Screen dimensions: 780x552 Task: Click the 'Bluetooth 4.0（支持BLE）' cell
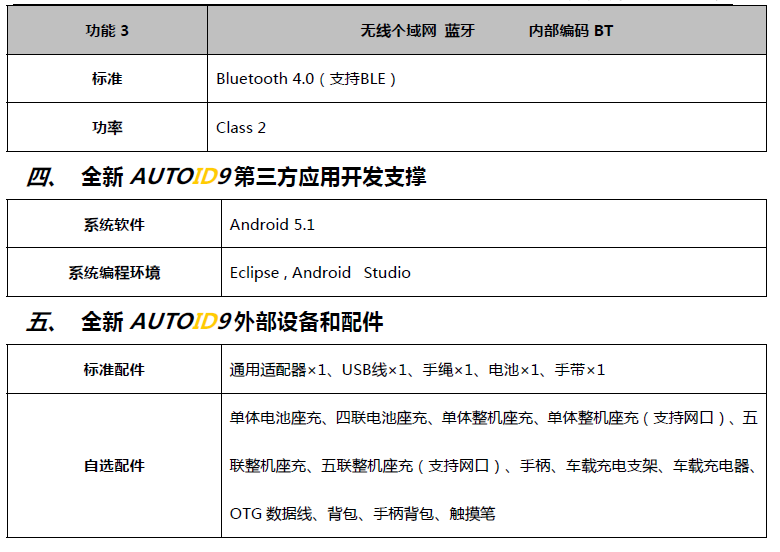(487, 79)
